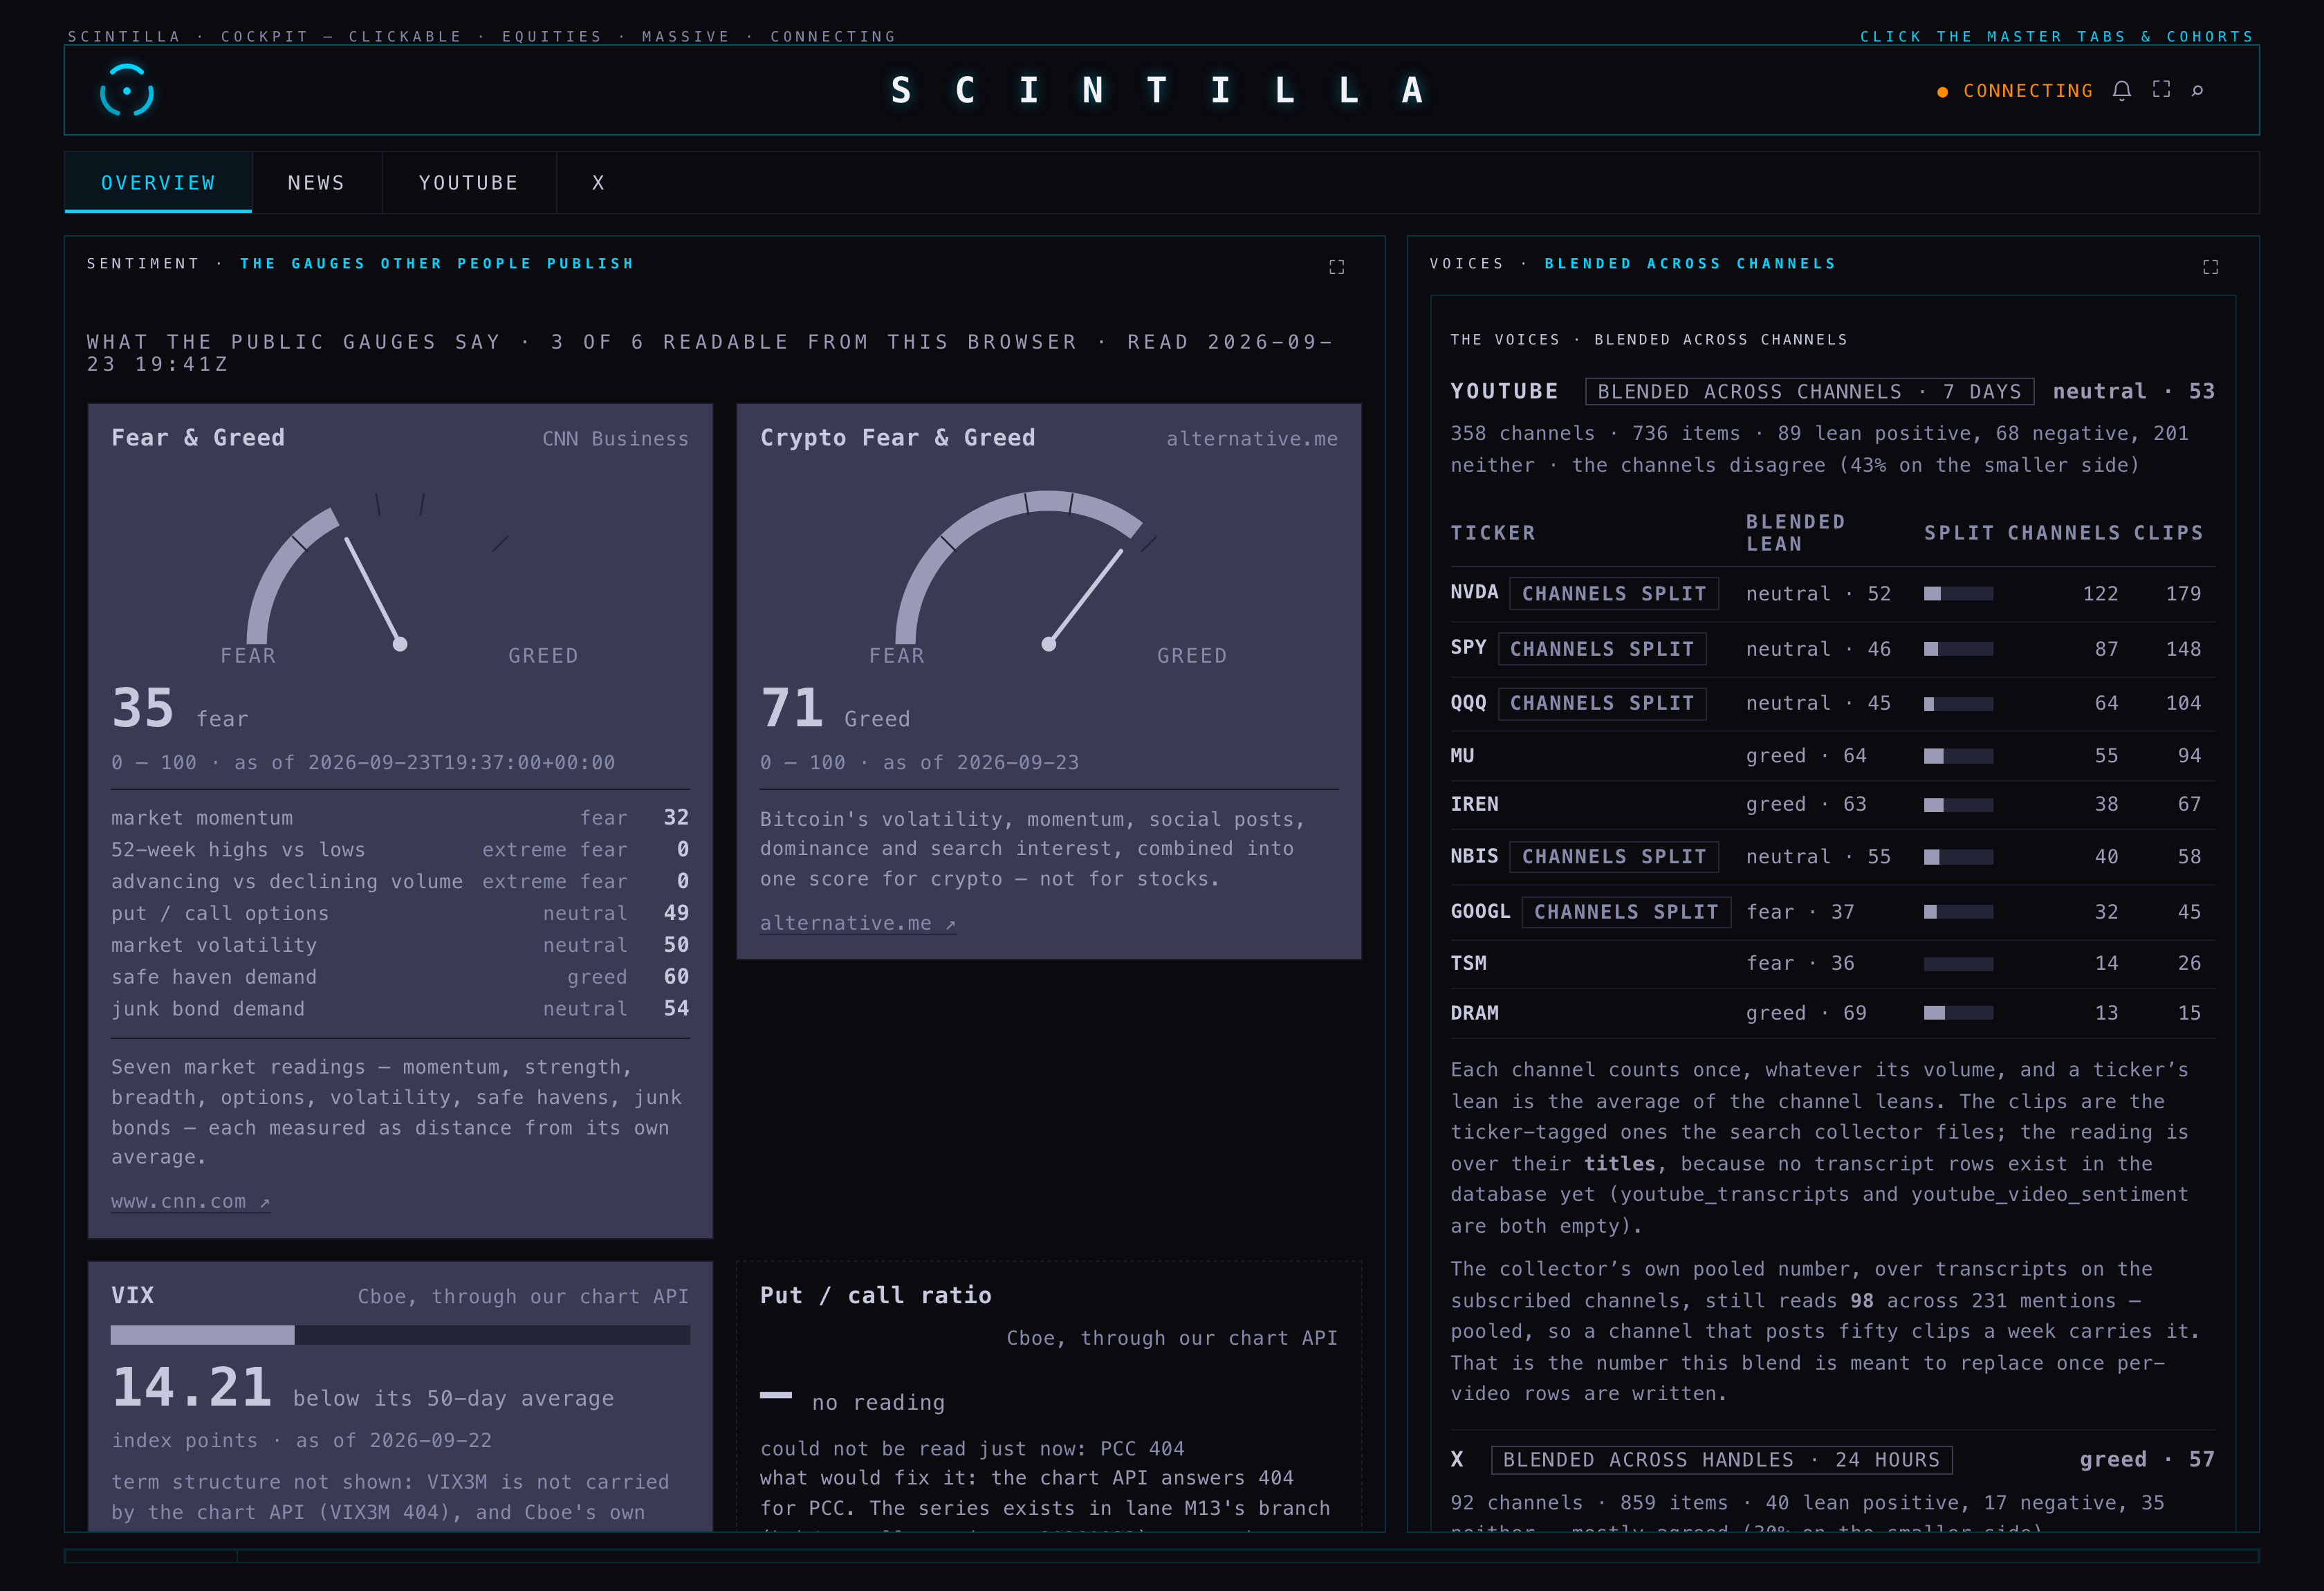Click the TICKER column header
The height and width of the screenshot is (1591, 2324).
[1493, 533]
